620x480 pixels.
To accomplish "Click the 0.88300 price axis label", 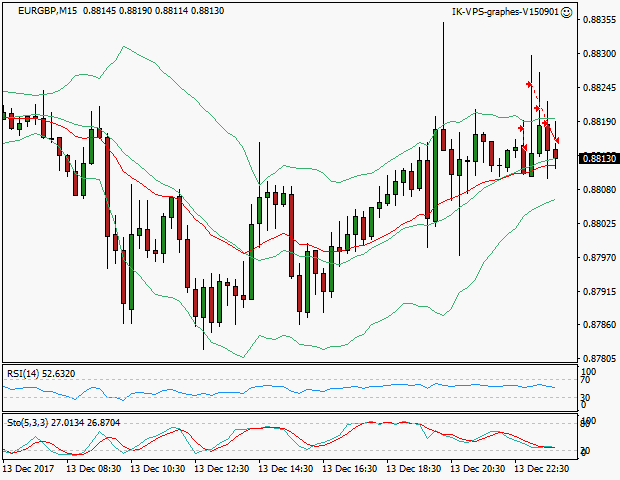I will click(x=598, y=54).
